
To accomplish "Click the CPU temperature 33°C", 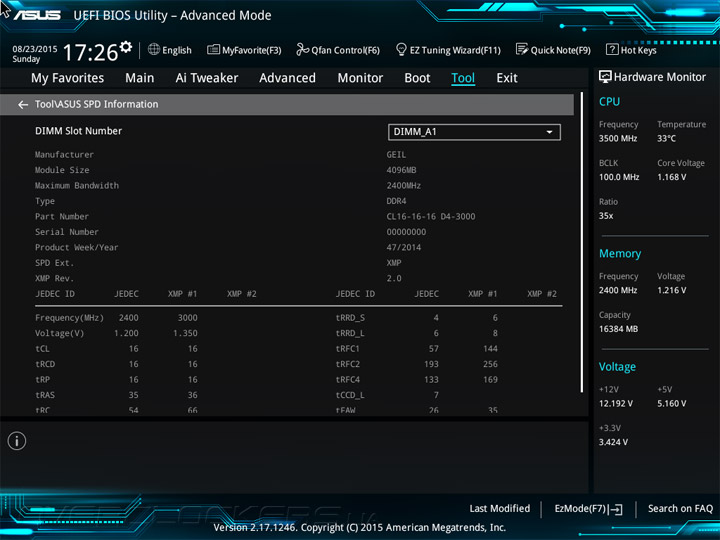I will click(666, 139).
